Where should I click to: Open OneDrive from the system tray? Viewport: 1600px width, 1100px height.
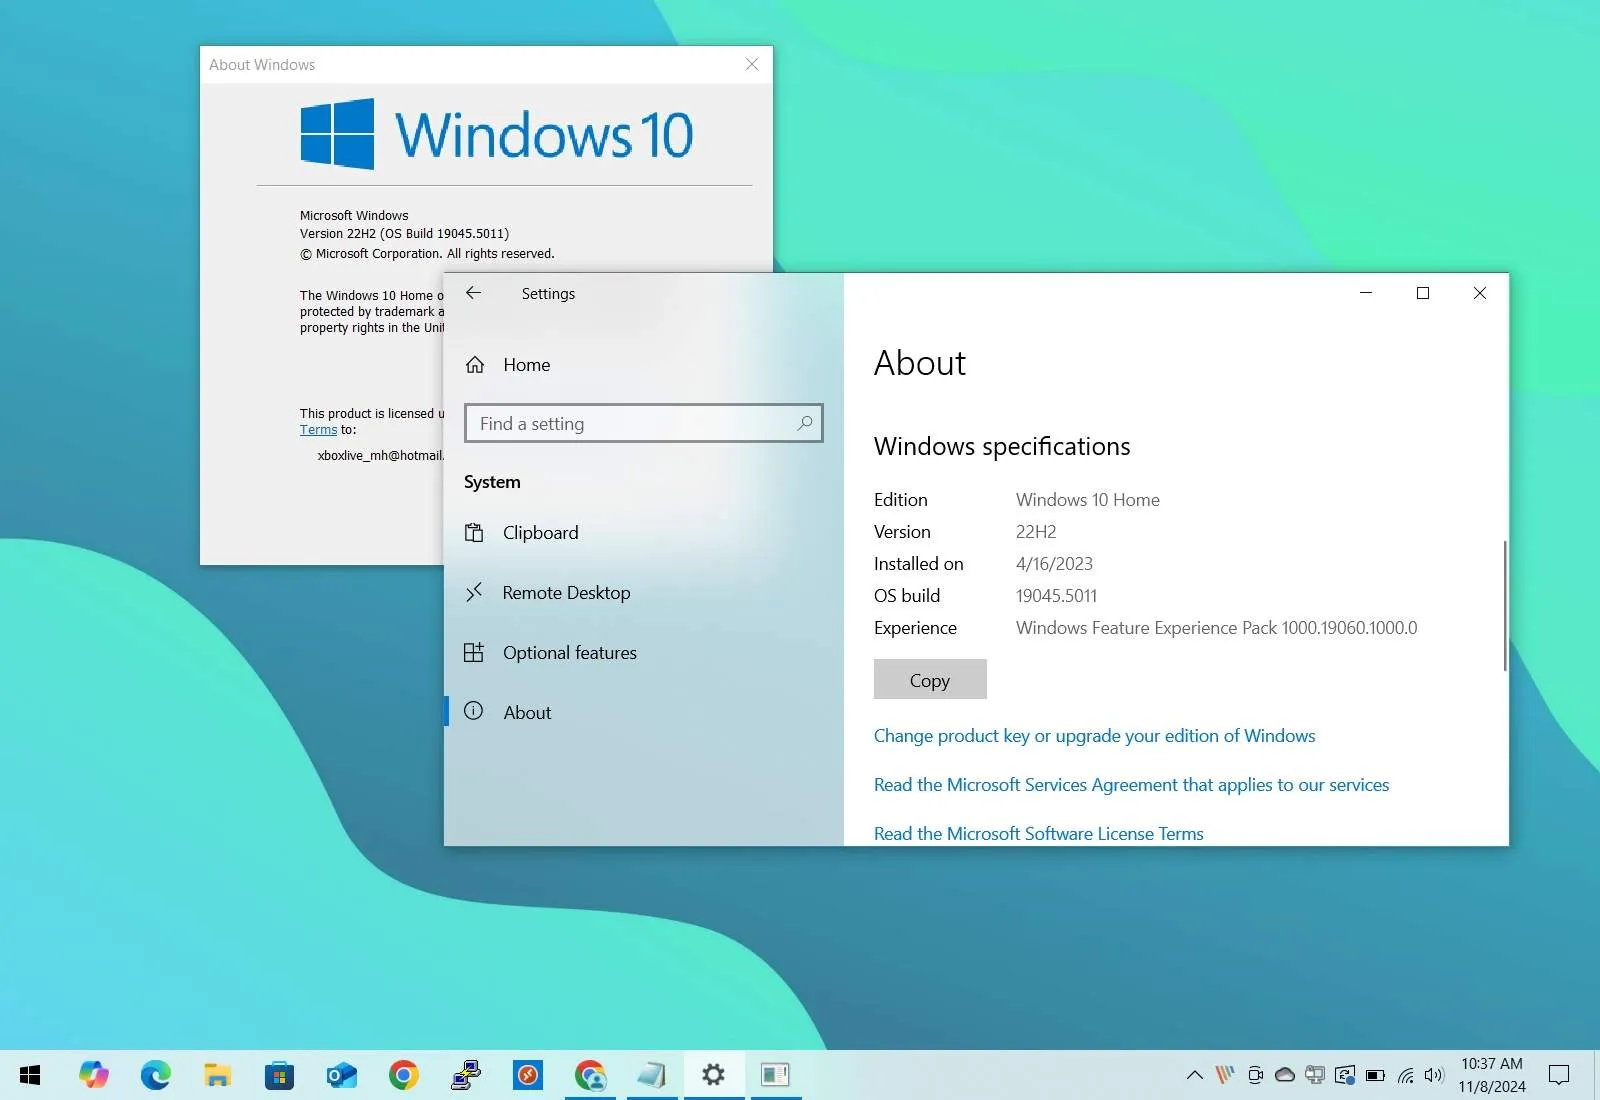click(1284, 1075)
